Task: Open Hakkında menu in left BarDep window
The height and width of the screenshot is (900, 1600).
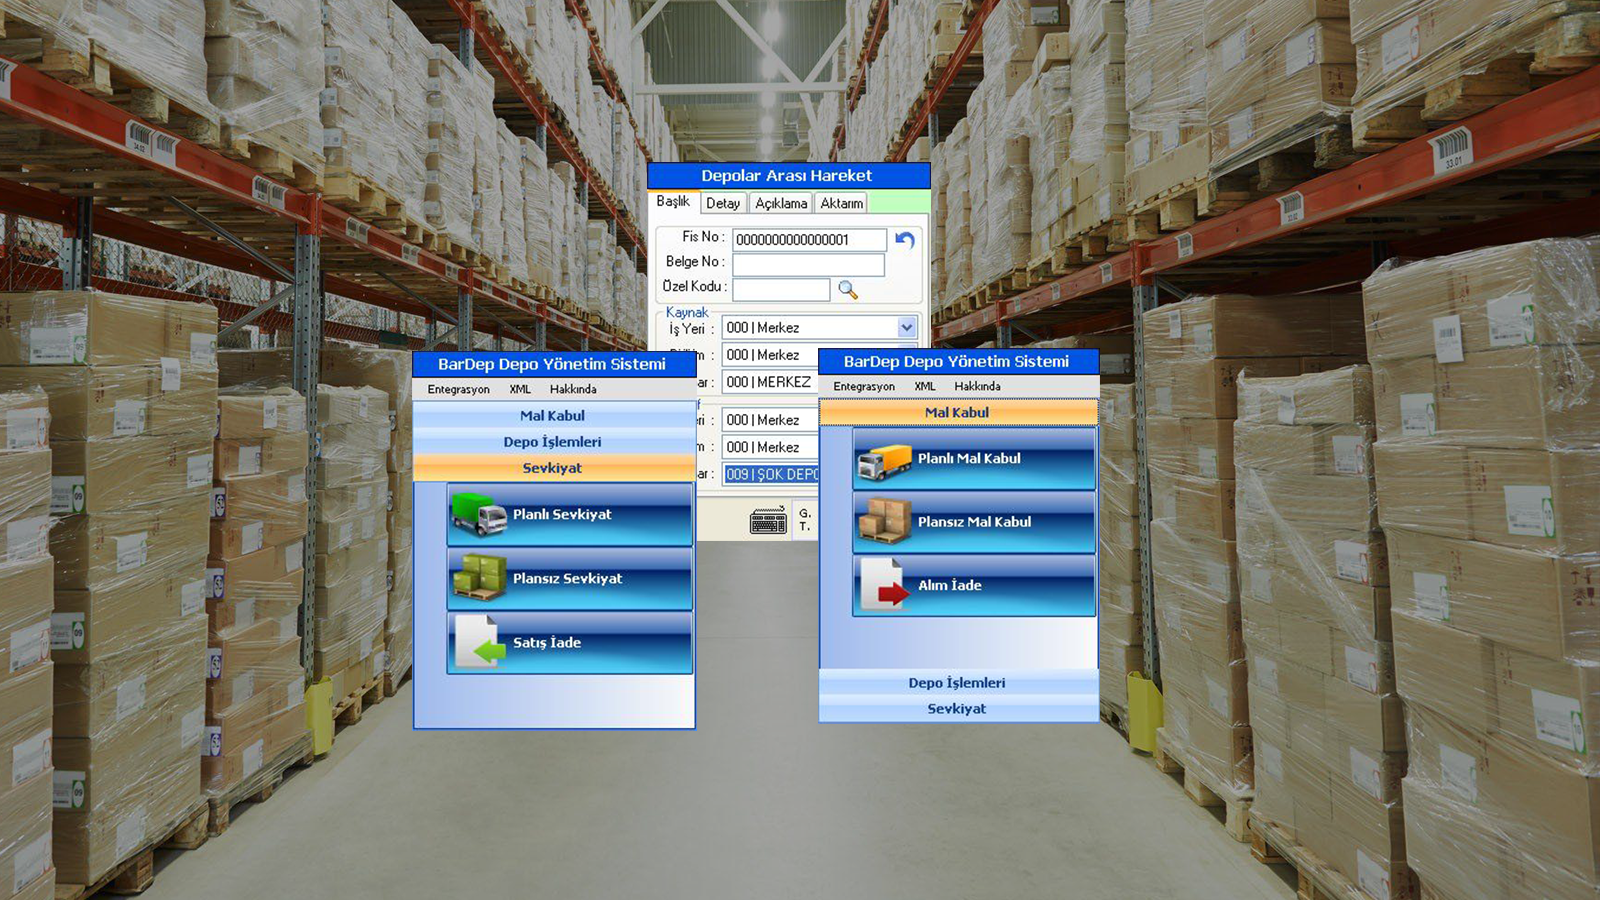Action: click(573, 390)
